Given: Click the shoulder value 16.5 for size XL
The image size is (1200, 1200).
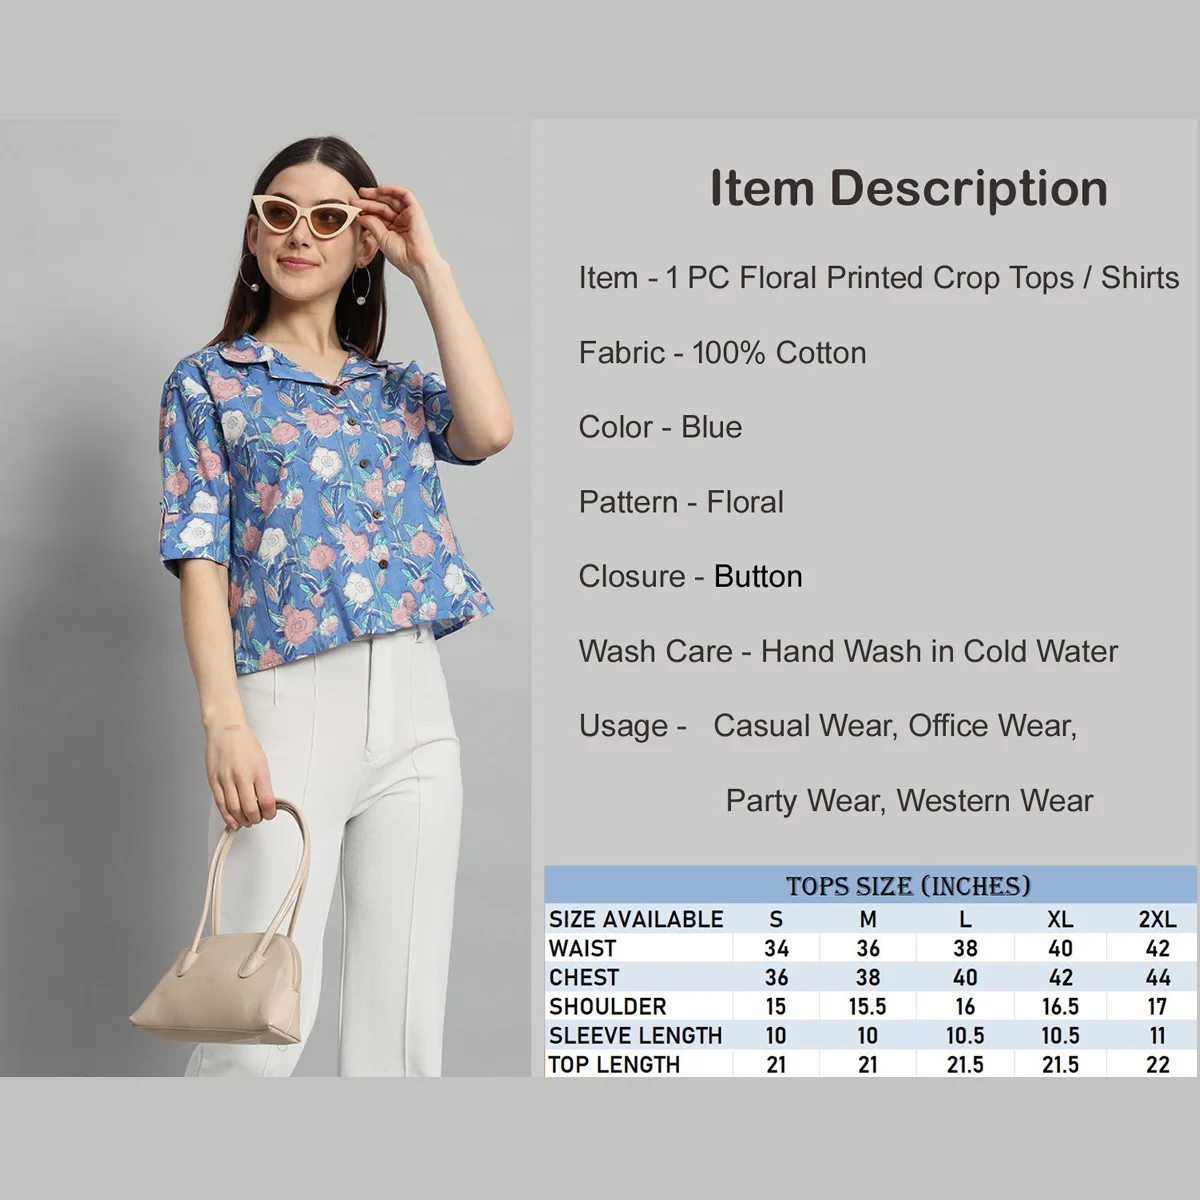Looking at the screenshot, I should (x=1060, y=1006).
